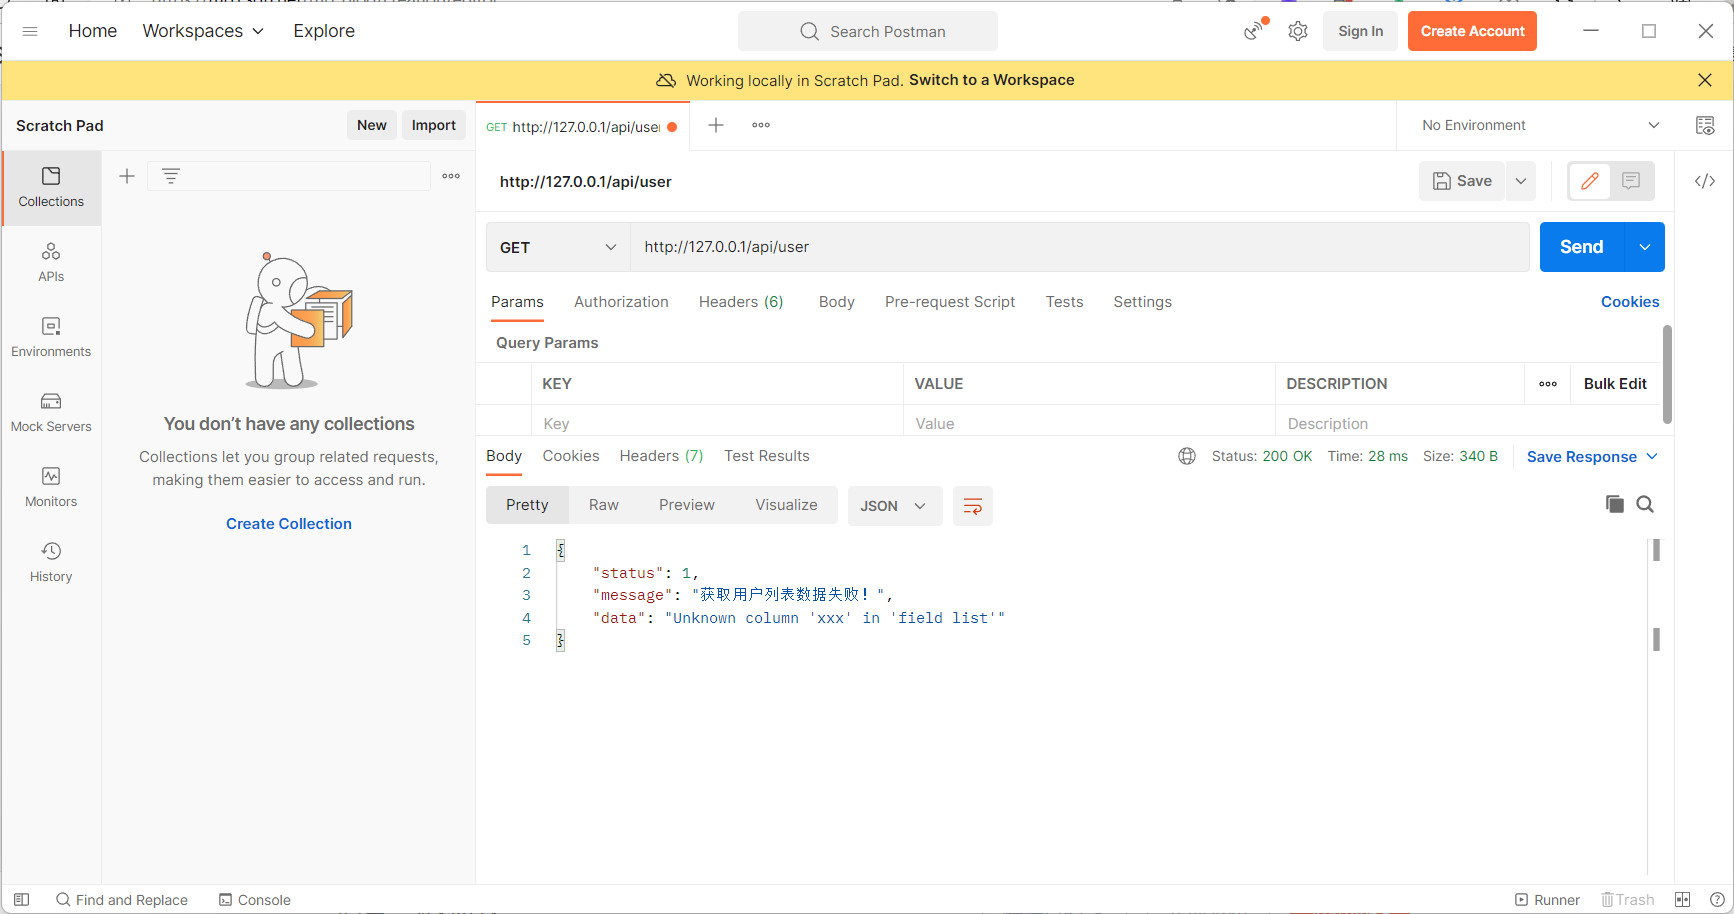Open the Collections sidebar panel
This screenshot has width=1734, height=914.
pyautogui.click(x=50, y=187)
